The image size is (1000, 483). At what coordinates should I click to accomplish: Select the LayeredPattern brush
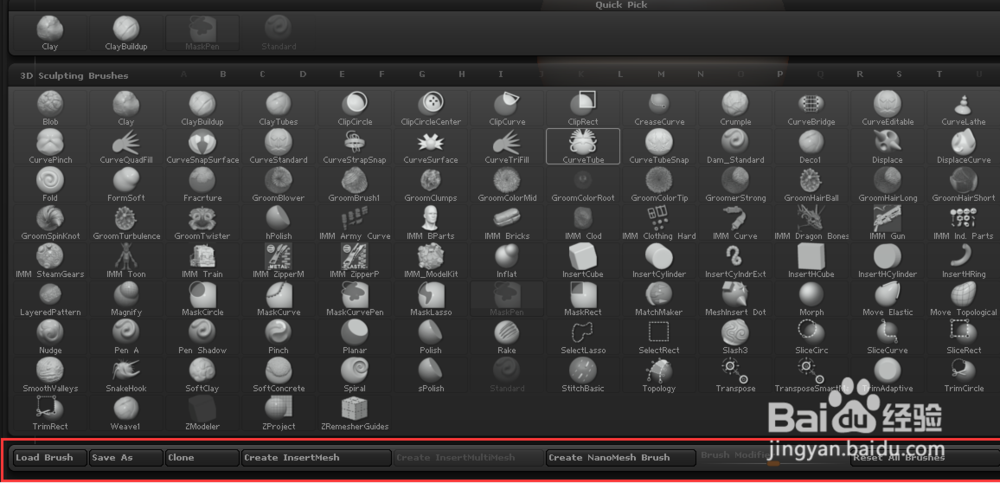[50, 300]
